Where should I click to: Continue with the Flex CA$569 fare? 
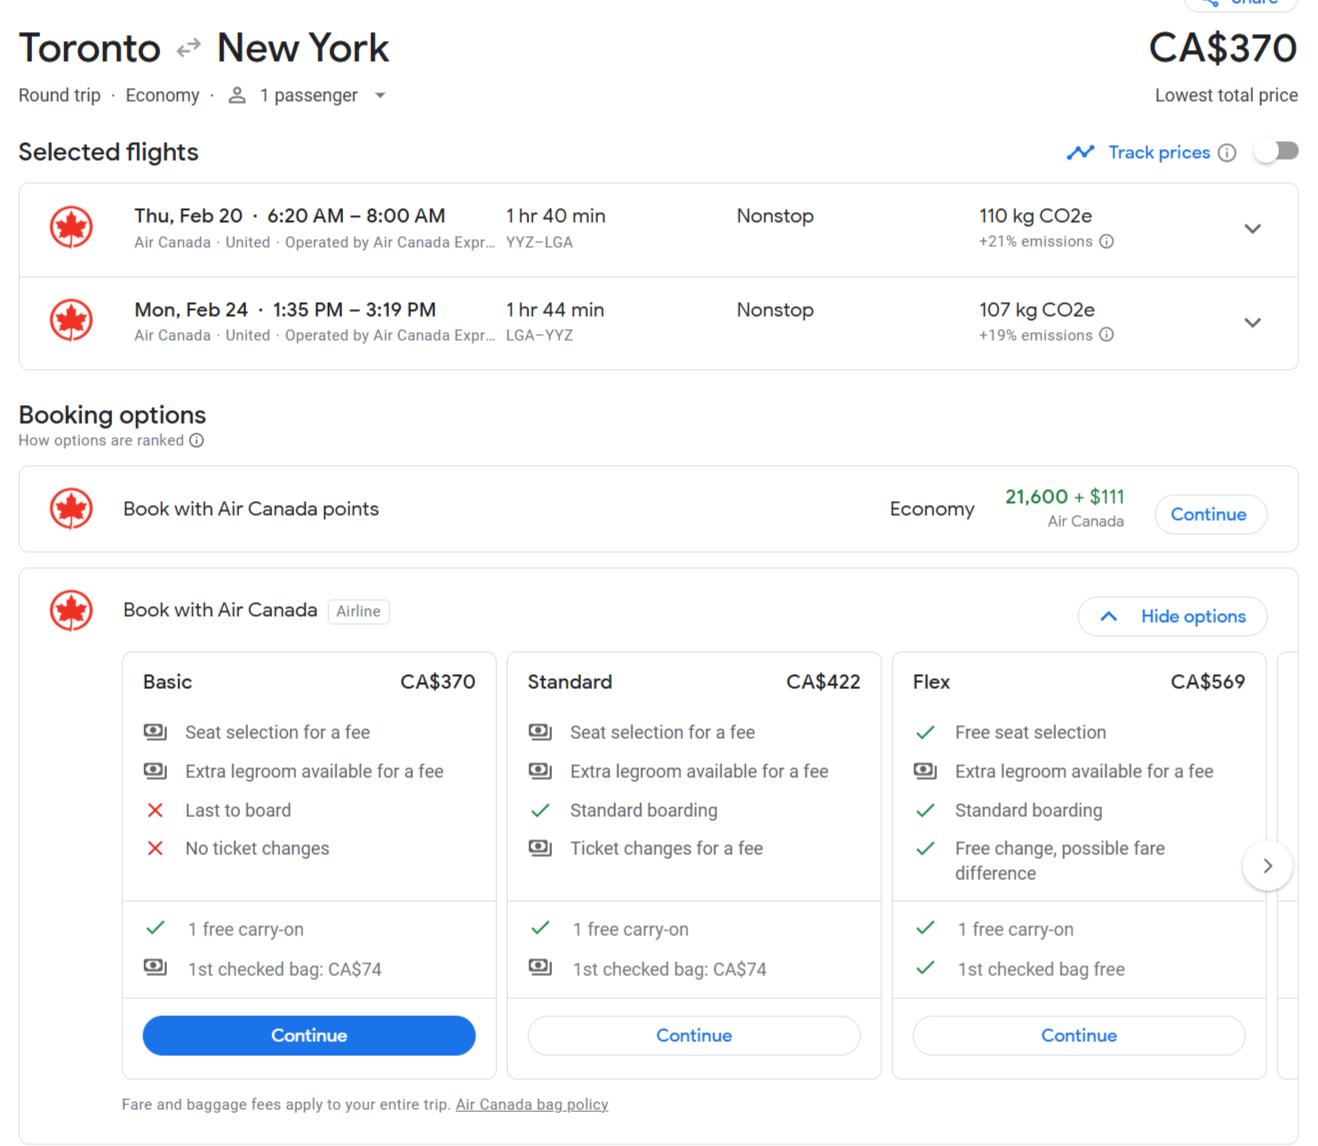click(1079, 1035)
